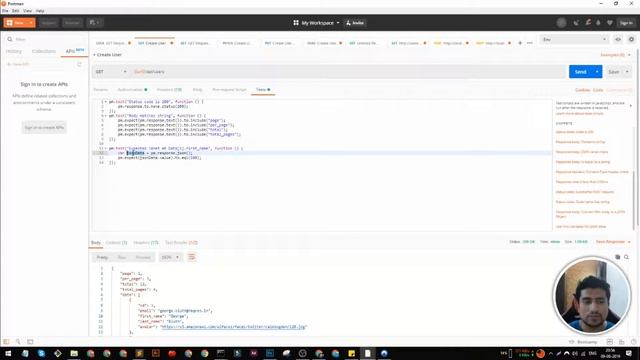Switch to the Test Results tab

point(181,242)
